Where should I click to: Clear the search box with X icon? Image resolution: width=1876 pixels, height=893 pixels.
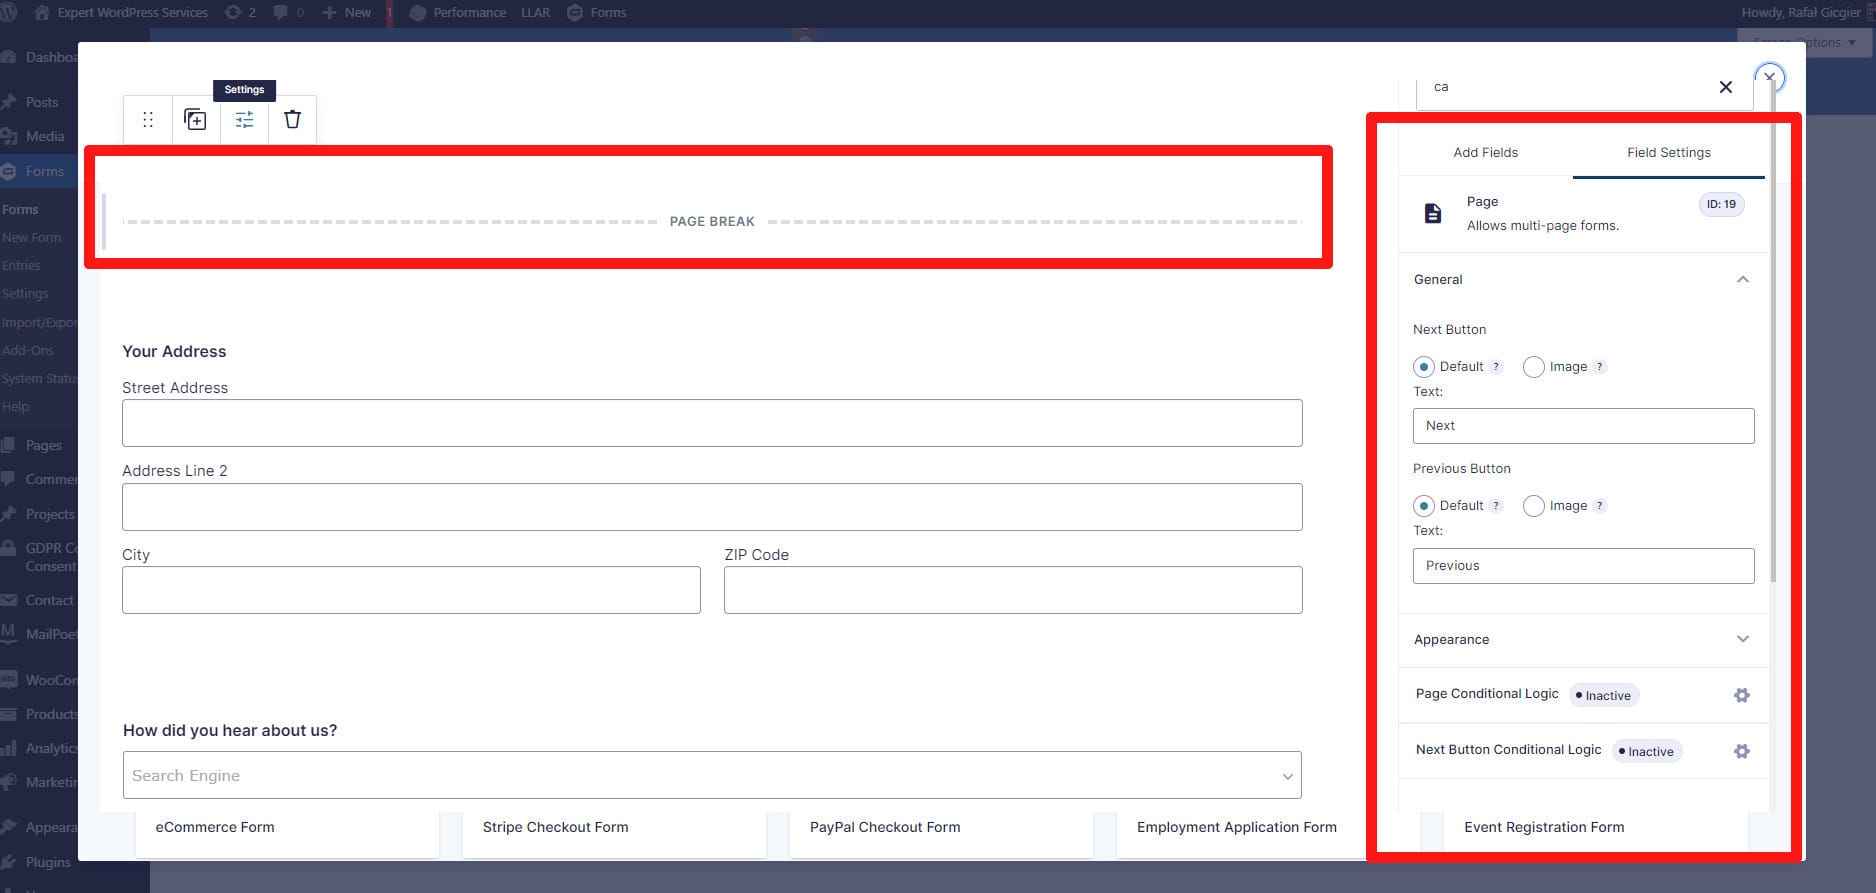(1725, 87)
